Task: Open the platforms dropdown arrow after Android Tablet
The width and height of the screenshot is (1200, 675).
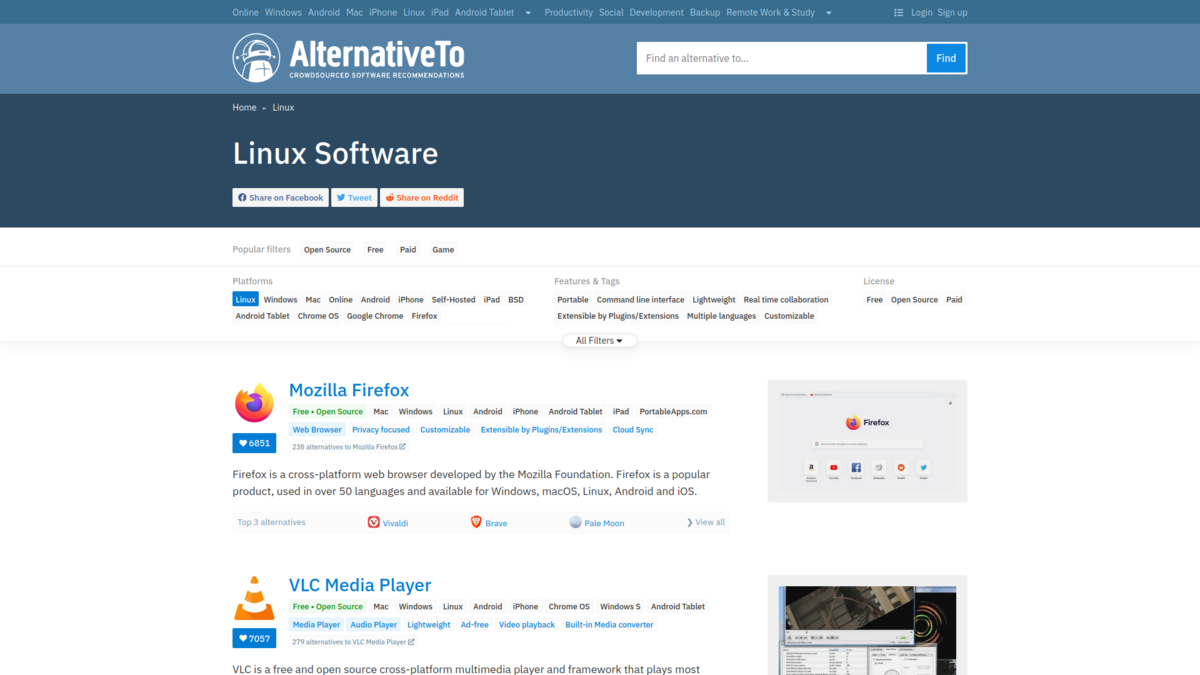Action: click(x=528, y=13)
